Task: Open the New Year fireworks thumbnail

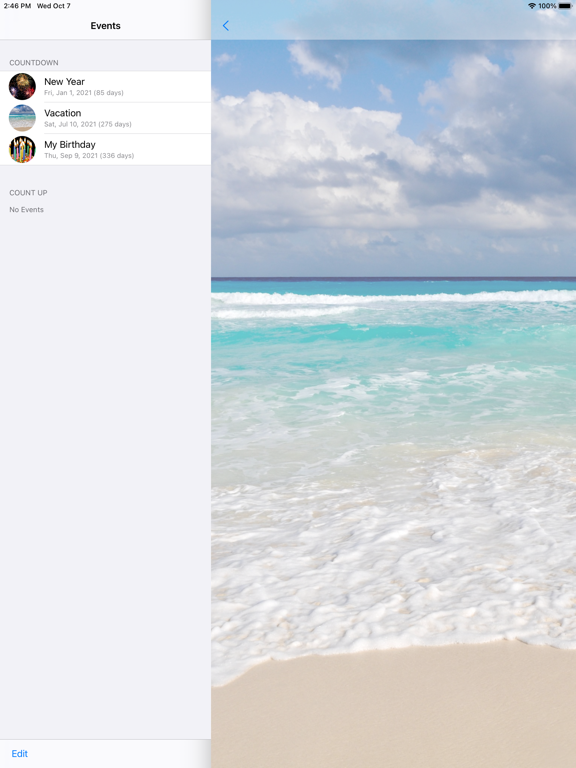Action: pyautogui.click(x=22, y=87)
